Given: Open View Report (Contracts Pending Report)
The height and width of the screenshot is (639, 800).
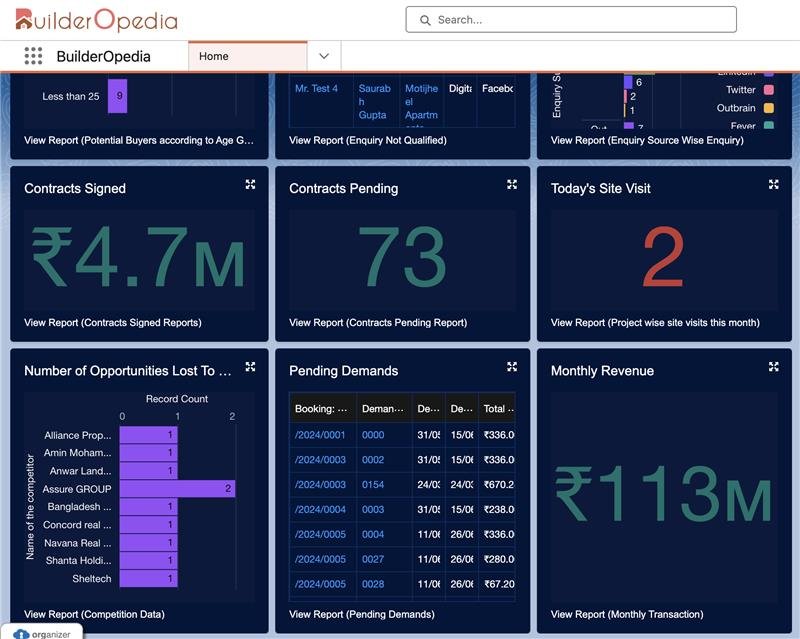Looking at the screenshot, I should tap(378, 323).
